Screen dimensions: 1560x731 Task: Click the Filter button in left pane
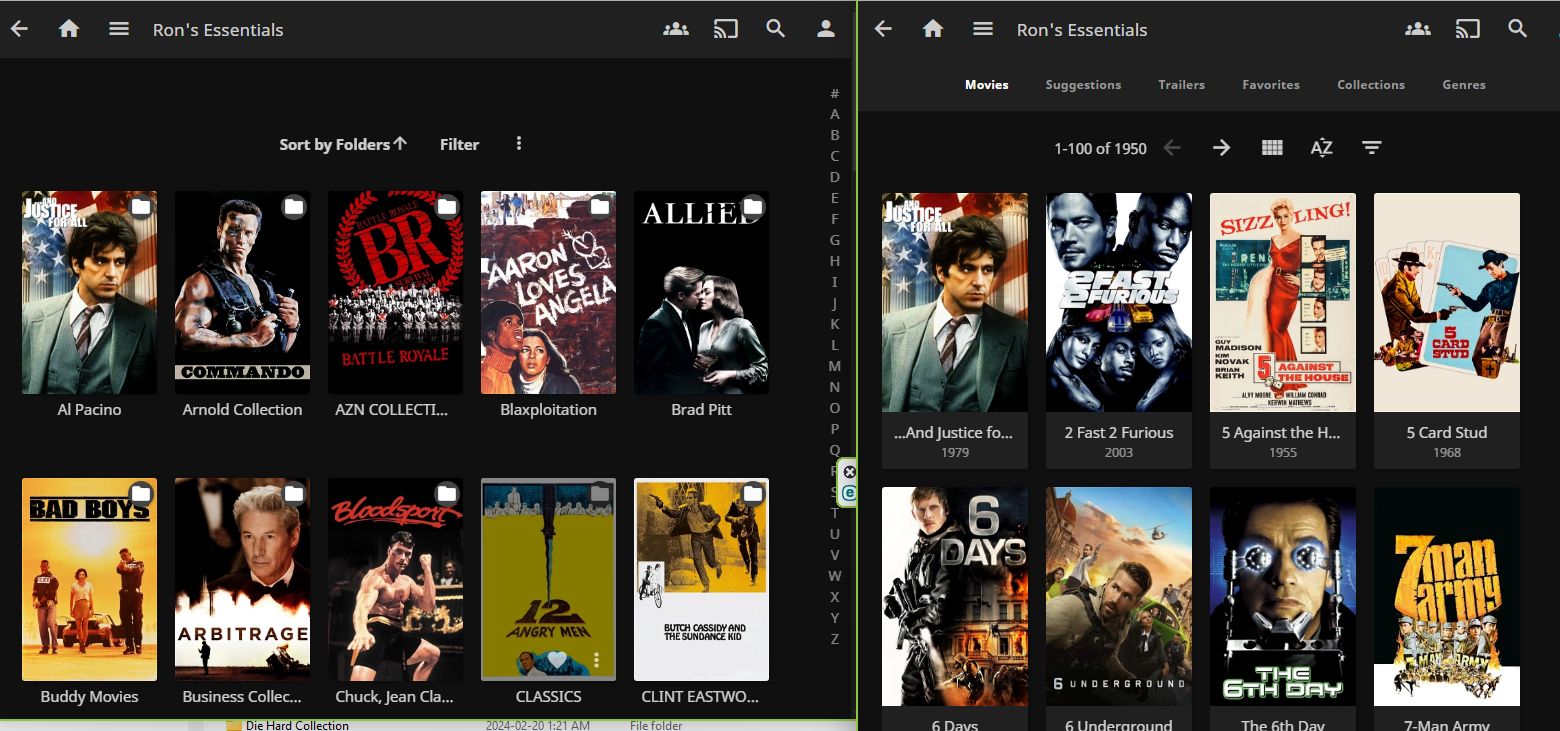coord(459,144)
